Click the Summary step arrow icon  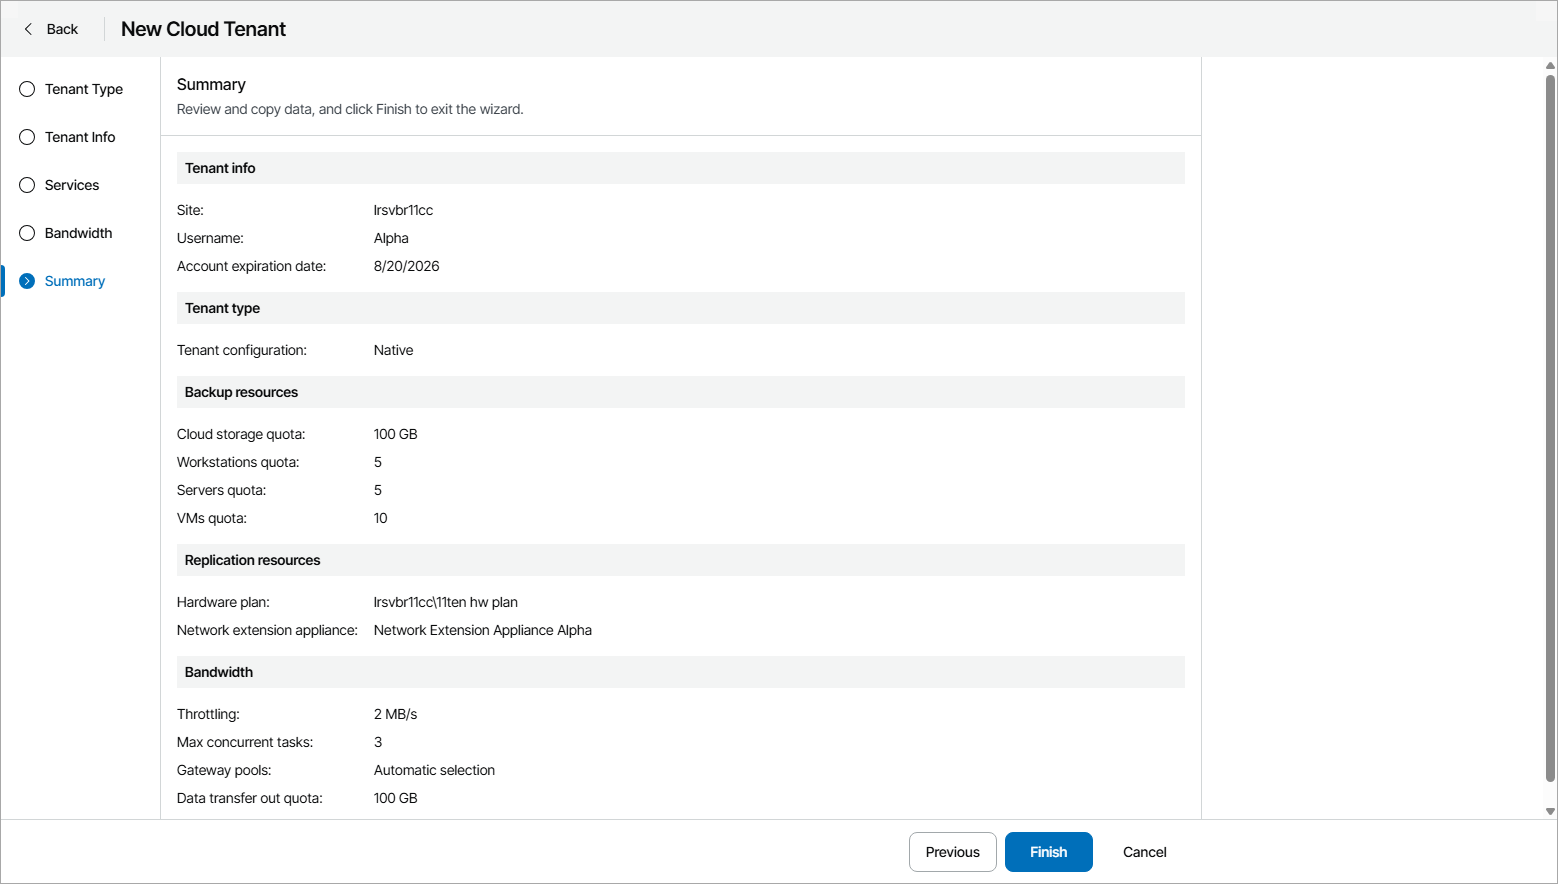coord(27,281)
